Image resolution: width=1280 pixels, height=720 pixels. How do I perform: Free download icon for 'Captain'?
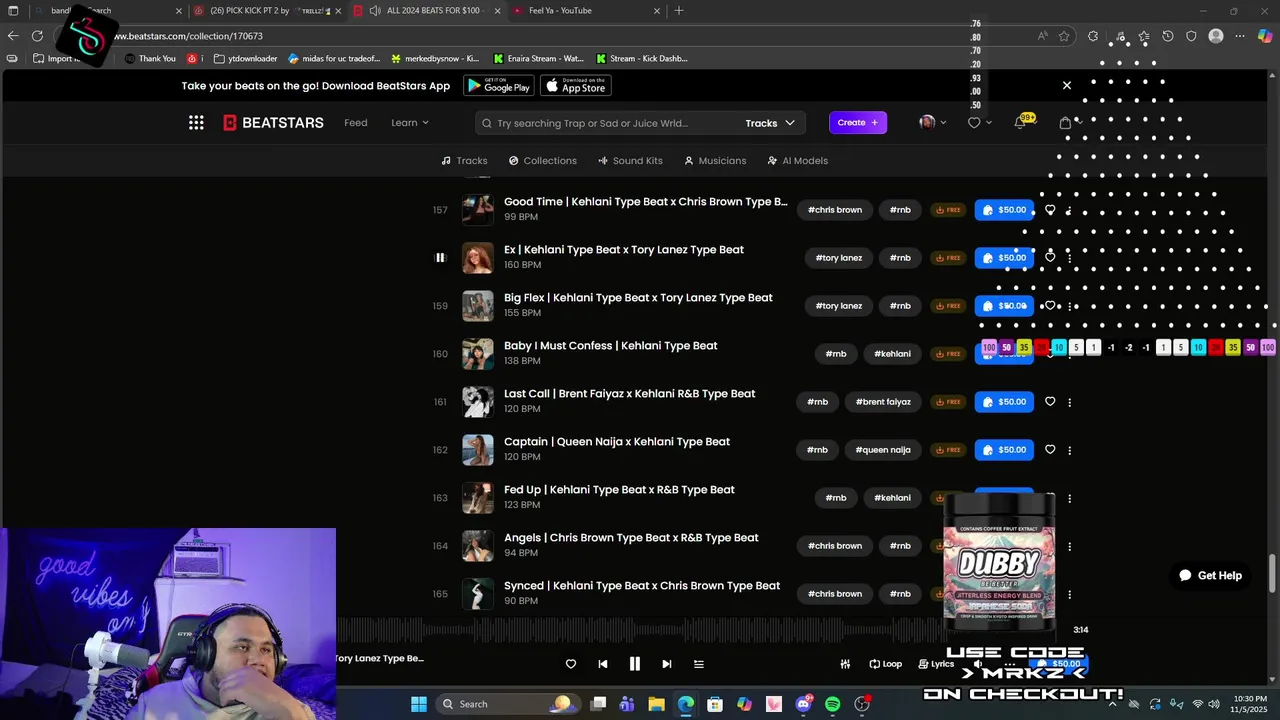point(947,450)
